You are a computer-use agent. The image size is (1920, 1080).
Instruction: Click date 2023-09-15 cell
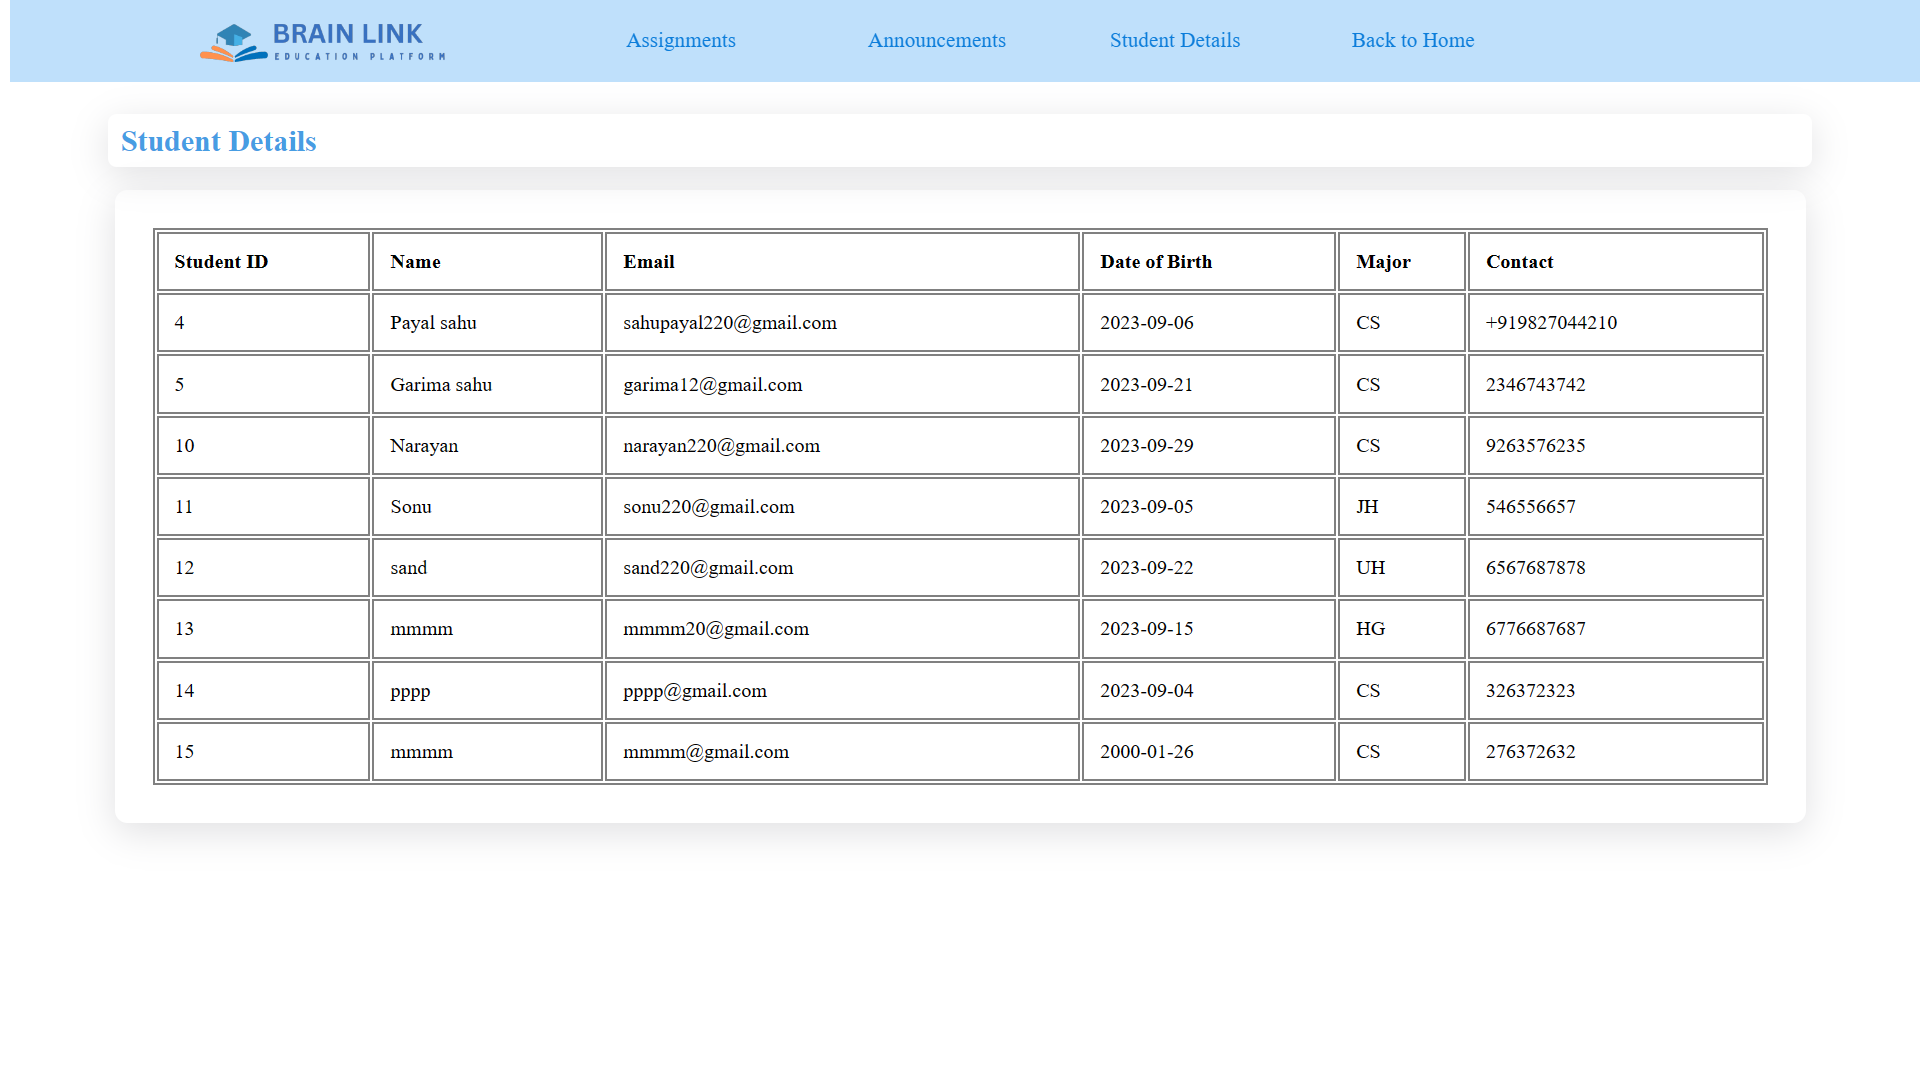(1147, 629)
